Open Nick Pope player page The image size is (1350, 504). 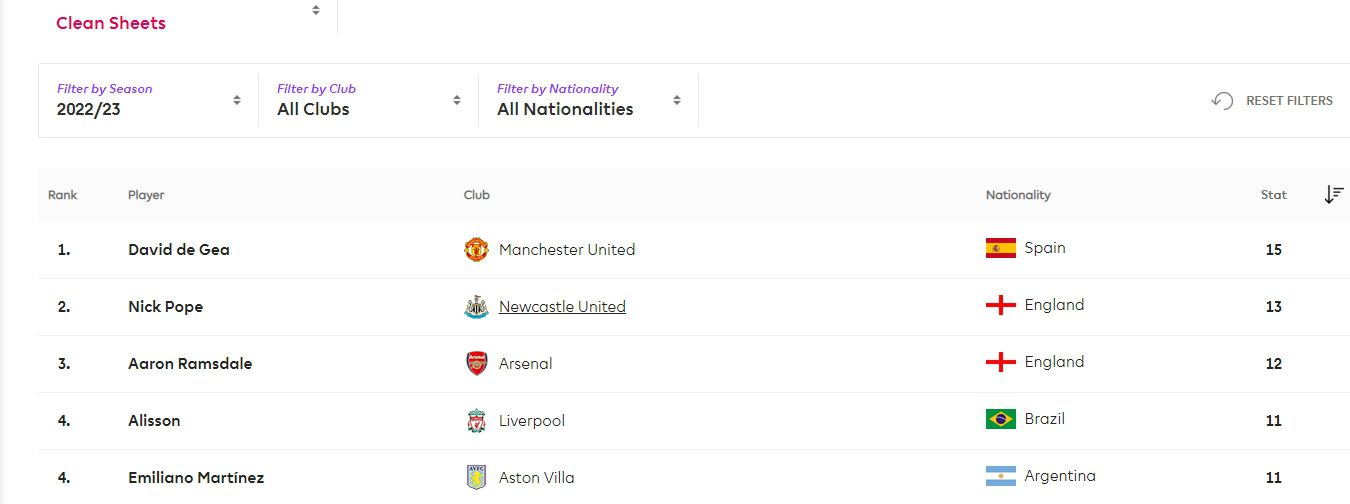point(165,306)
